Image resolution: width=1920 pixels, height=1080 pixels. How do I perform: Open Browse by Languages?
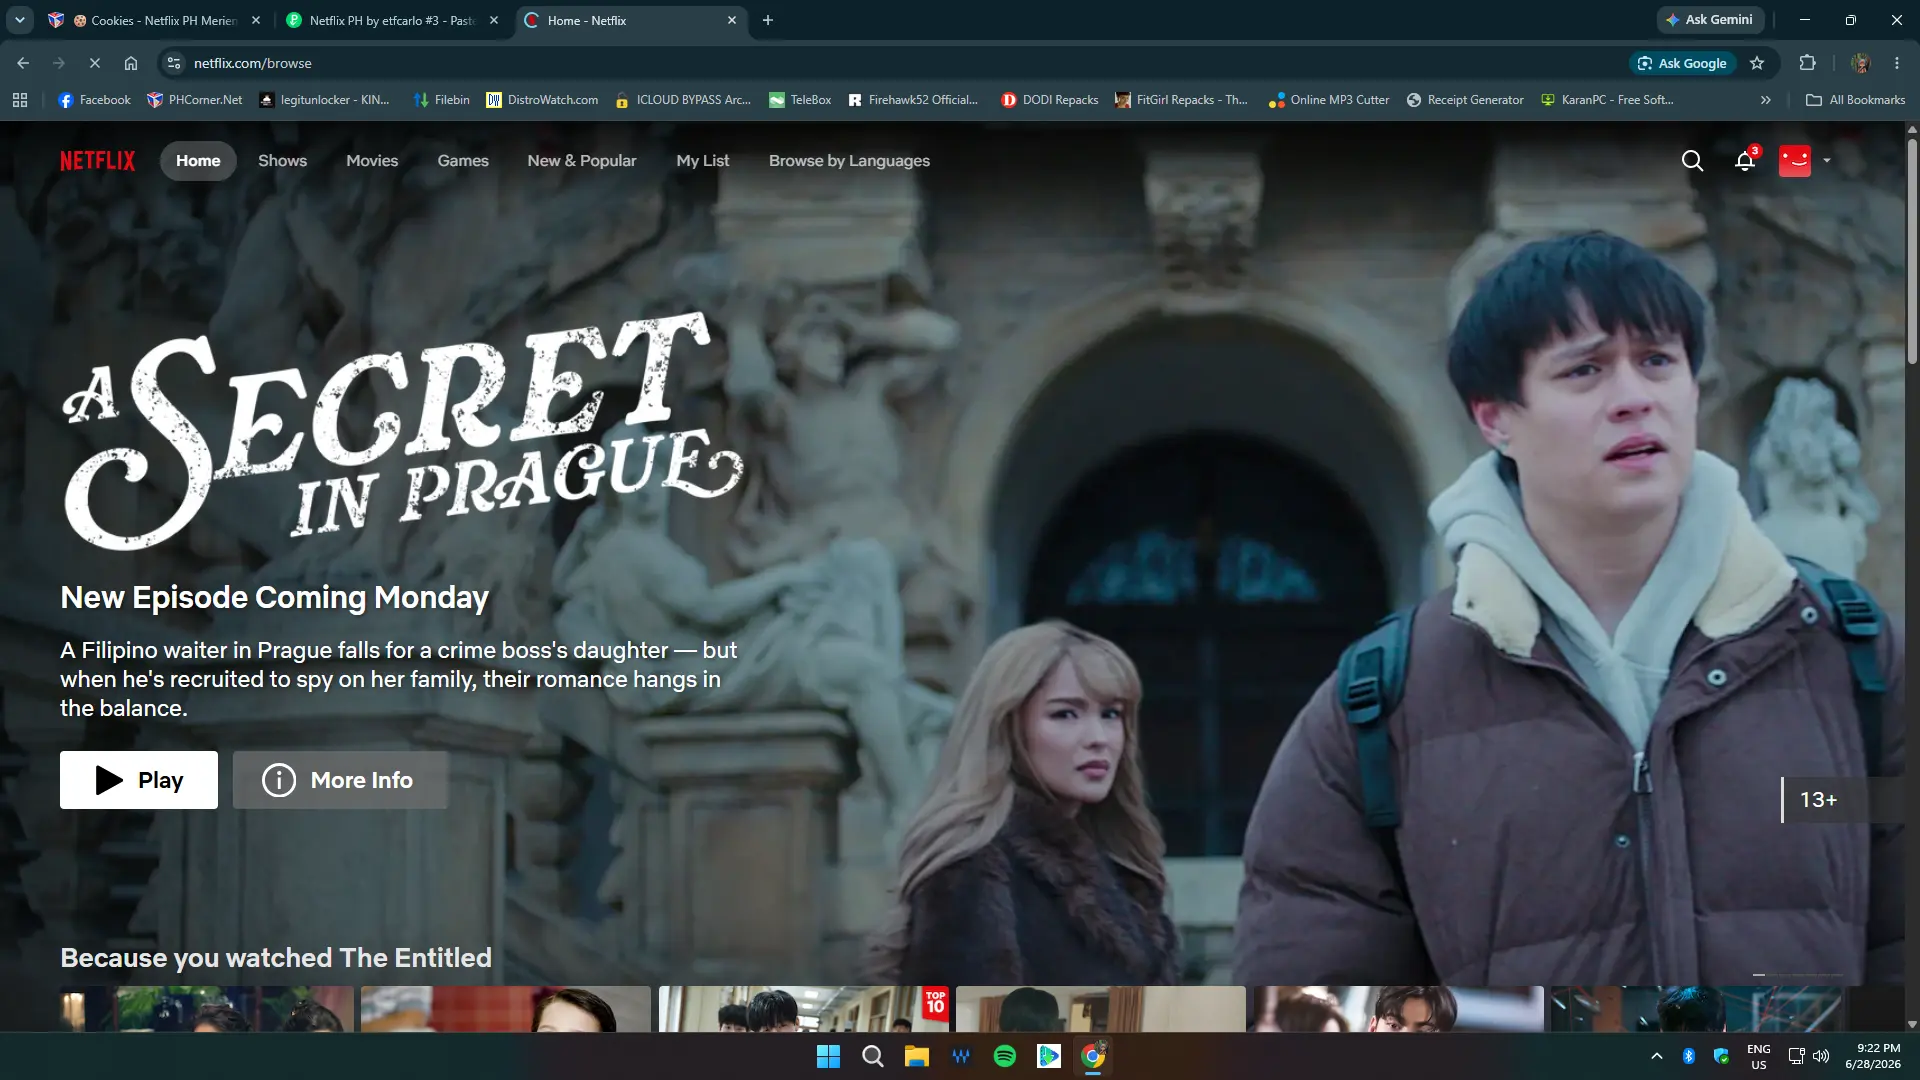coord(849,161)
